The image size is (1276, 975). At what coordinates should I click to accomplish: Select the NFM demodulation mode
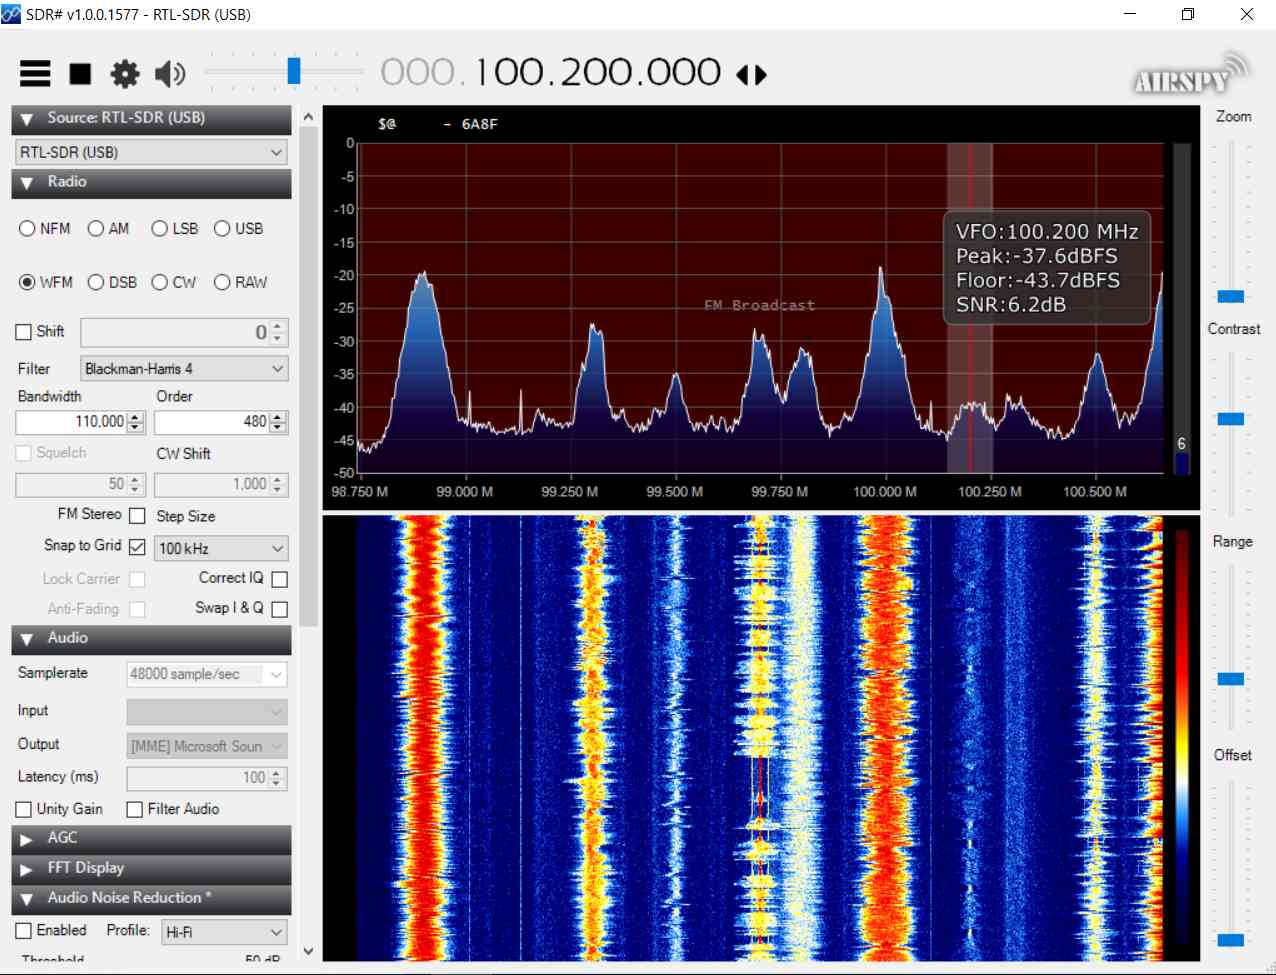point(28,229)
